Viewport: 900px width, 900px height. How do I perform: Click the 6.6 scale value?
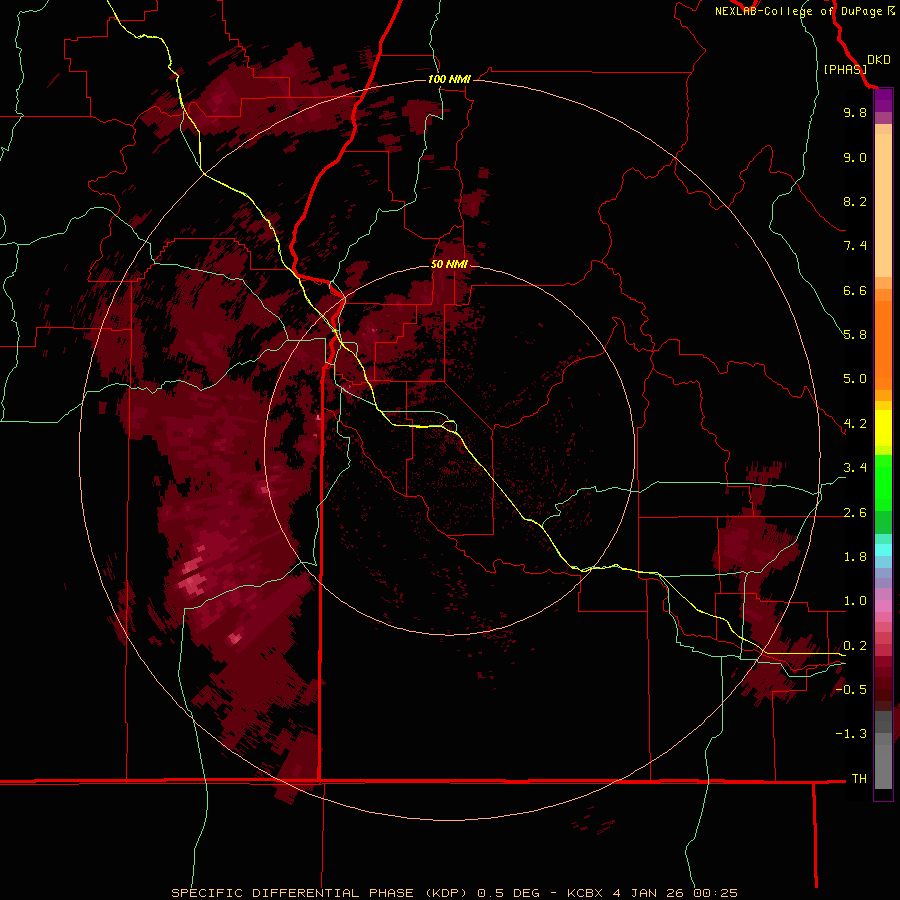855,290
